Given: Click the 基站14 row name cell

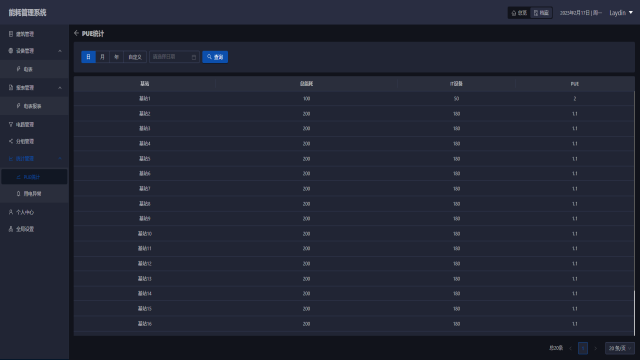Looking at the screenshot, I should tap(144, 293).
